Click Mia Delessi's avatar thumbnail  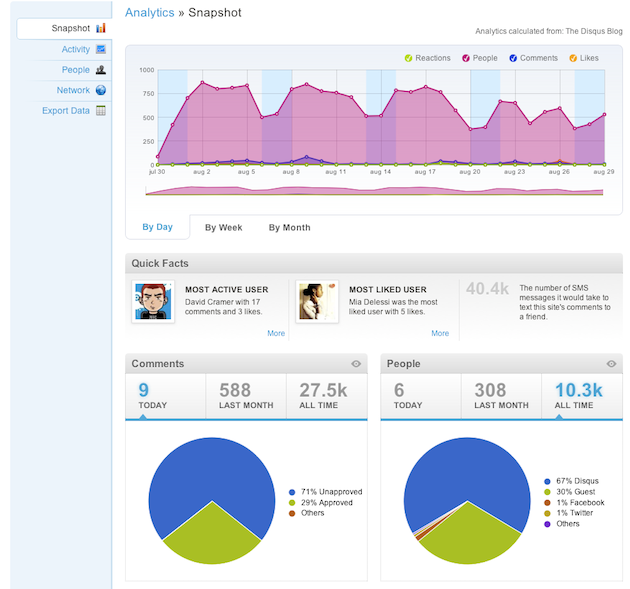pos(317,301)
